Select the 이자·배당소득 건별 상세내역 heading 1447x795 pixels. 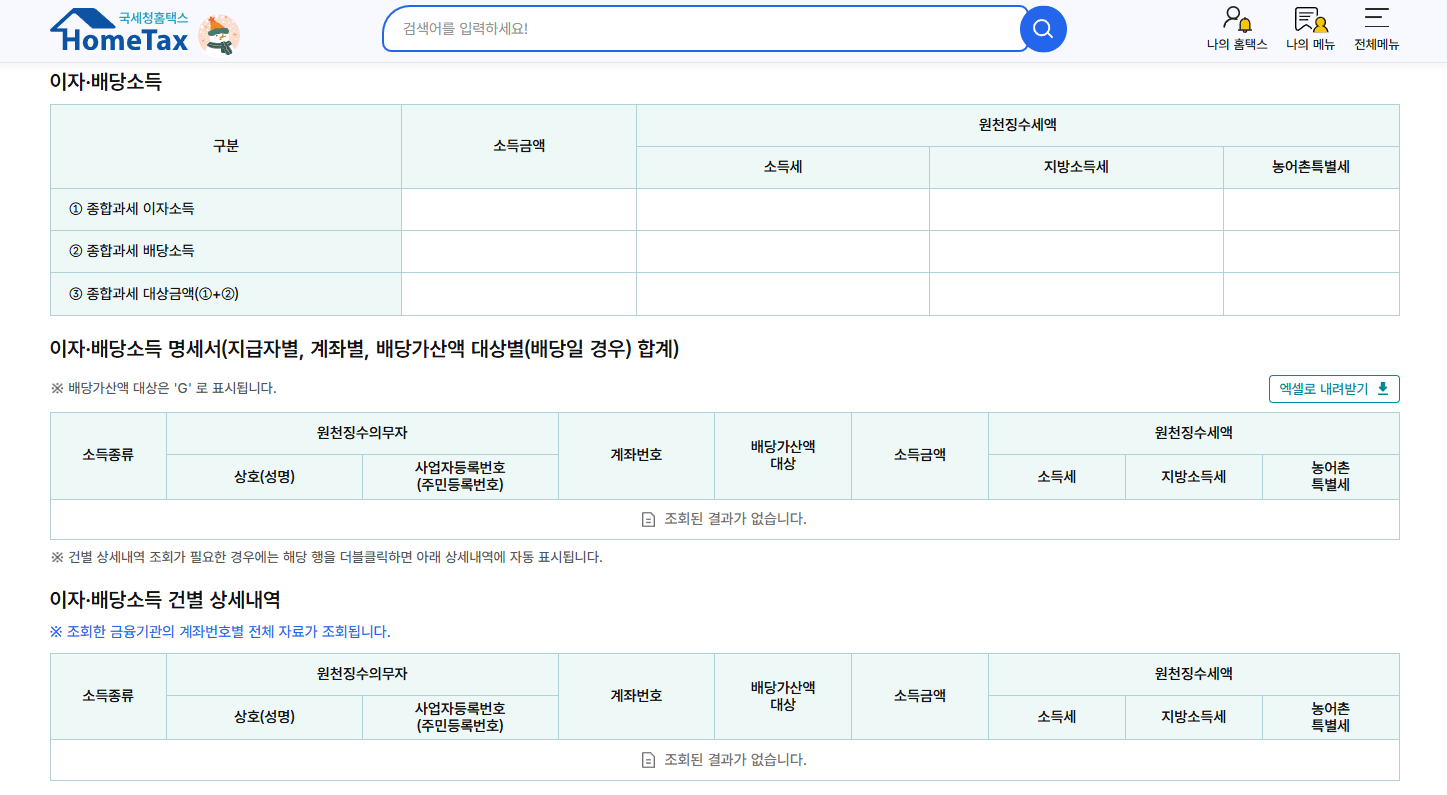point(165,600)
